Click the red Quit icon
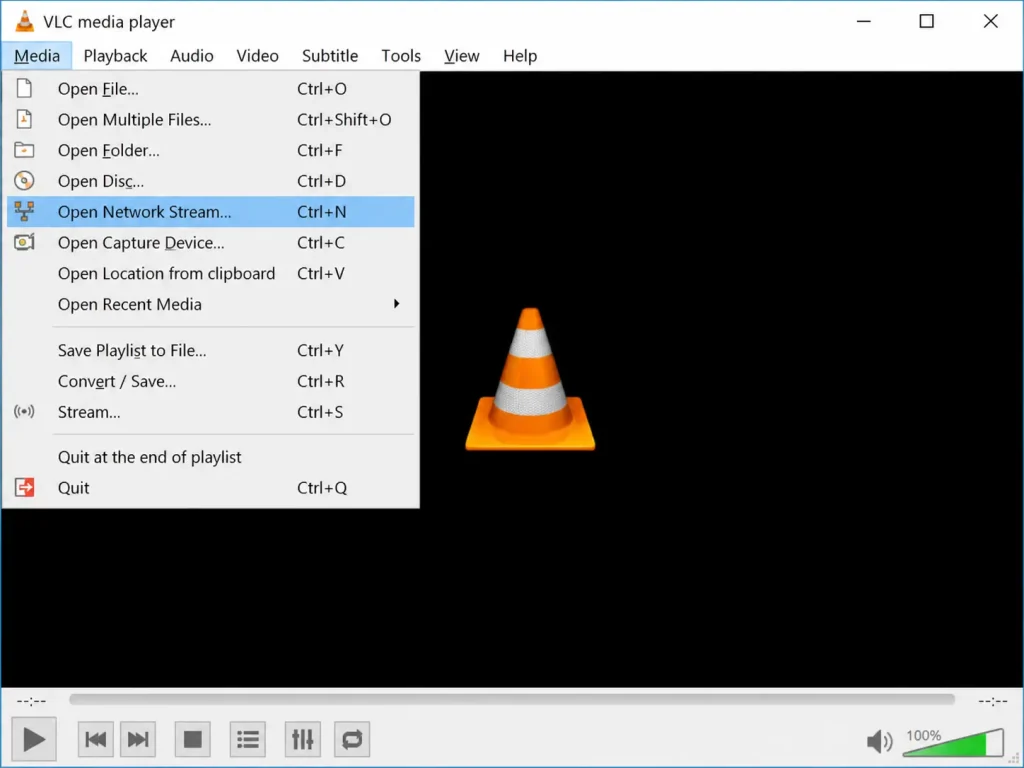The image size is (1024, 768). pos(24,487)
